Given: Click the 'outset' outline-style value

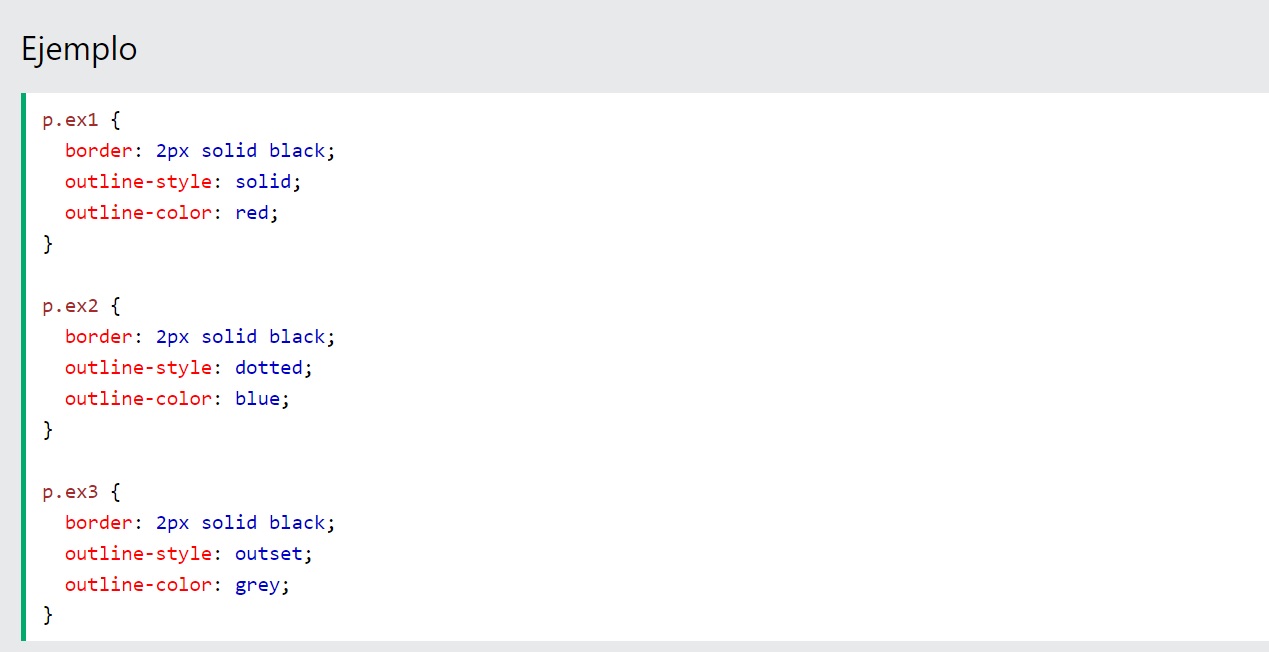Looking at the screenshot, I should 269,554.
